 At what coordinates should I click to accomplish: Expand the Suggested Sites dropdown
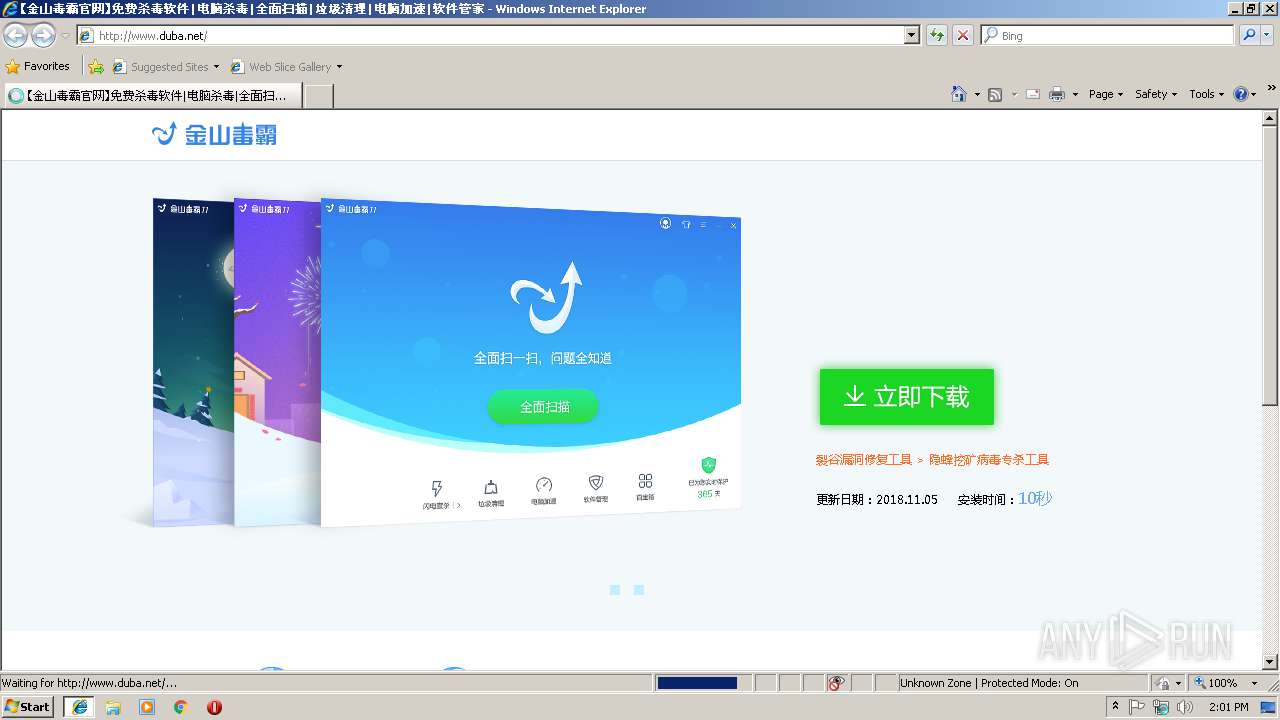[216, 67]
